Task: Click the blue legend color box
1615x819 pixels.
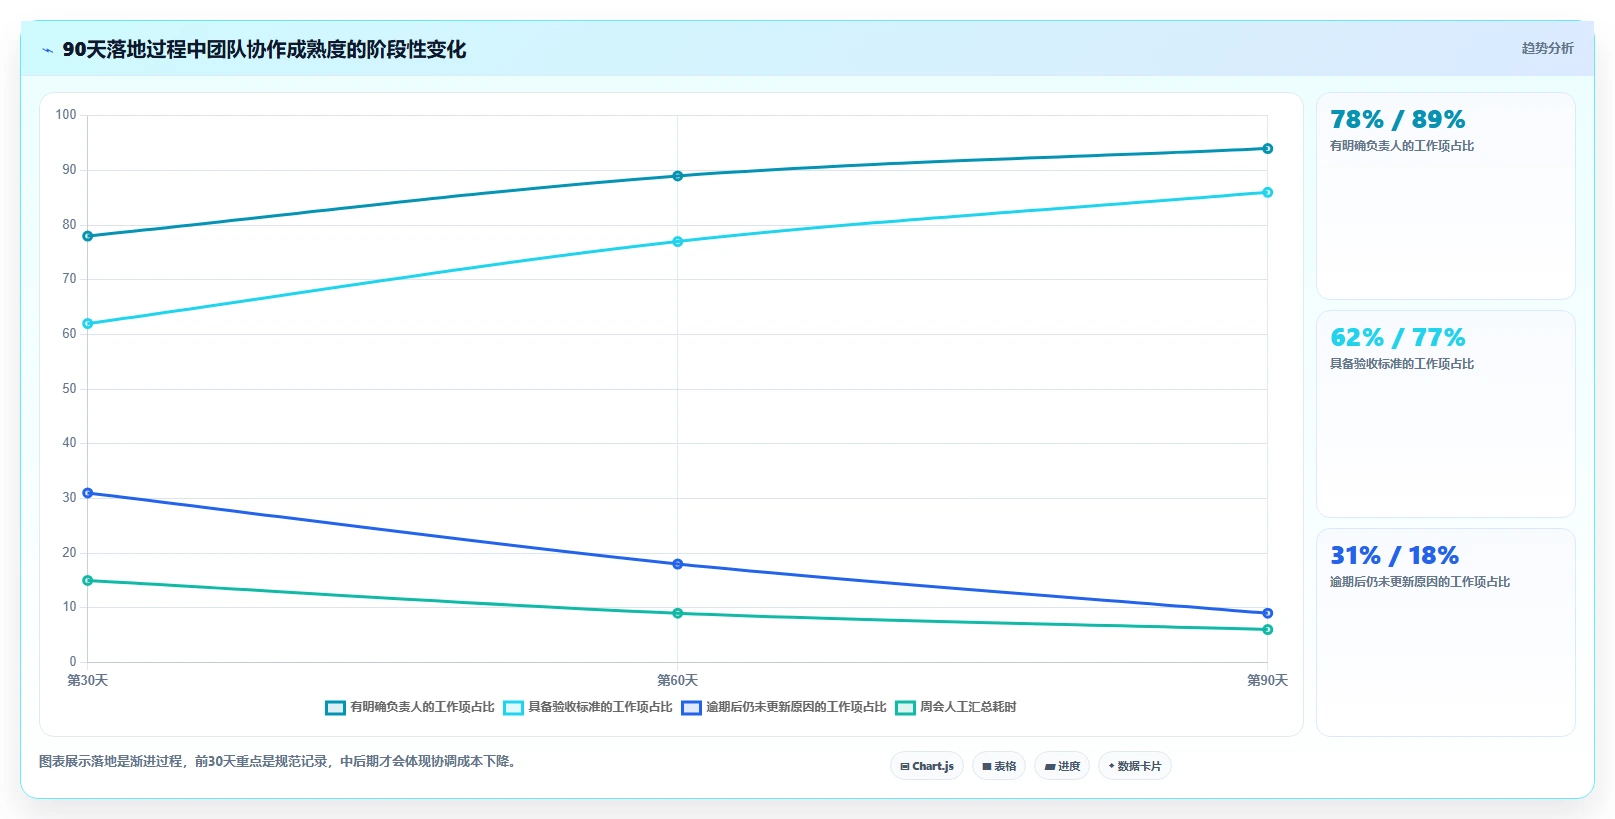Action: click(x=692, y=708)
